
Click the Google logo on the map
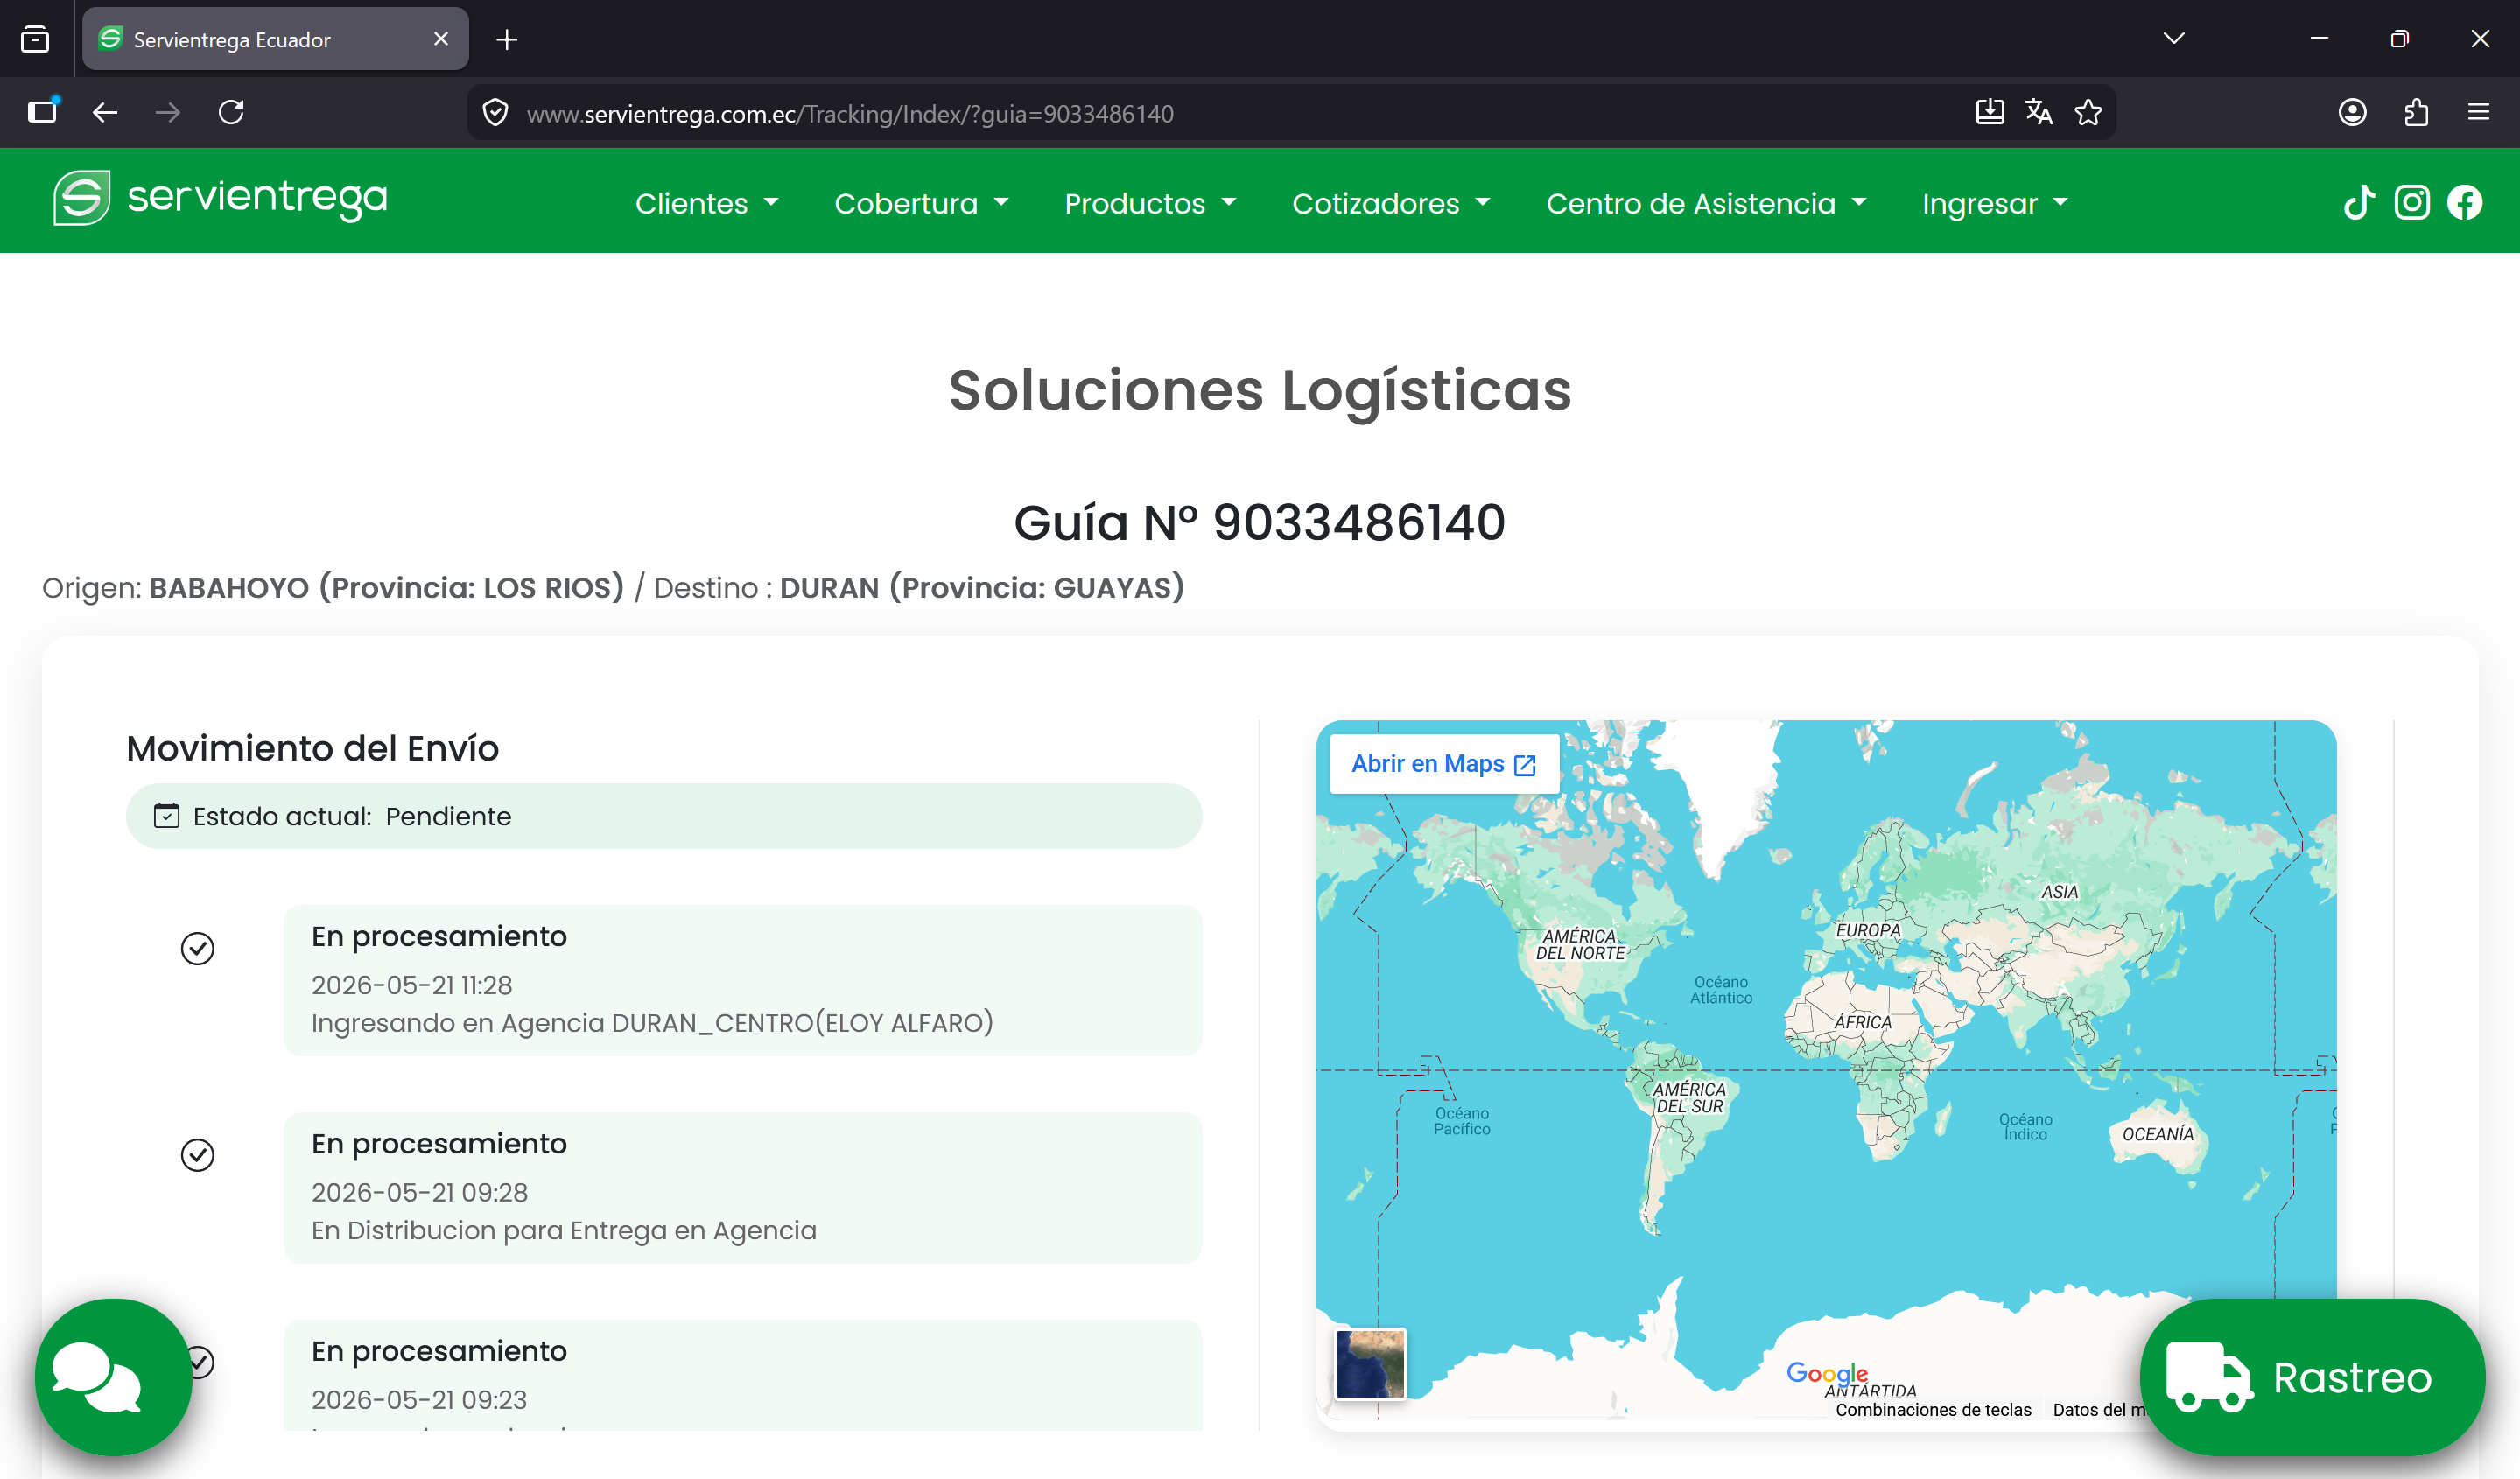point(1827,1373)
